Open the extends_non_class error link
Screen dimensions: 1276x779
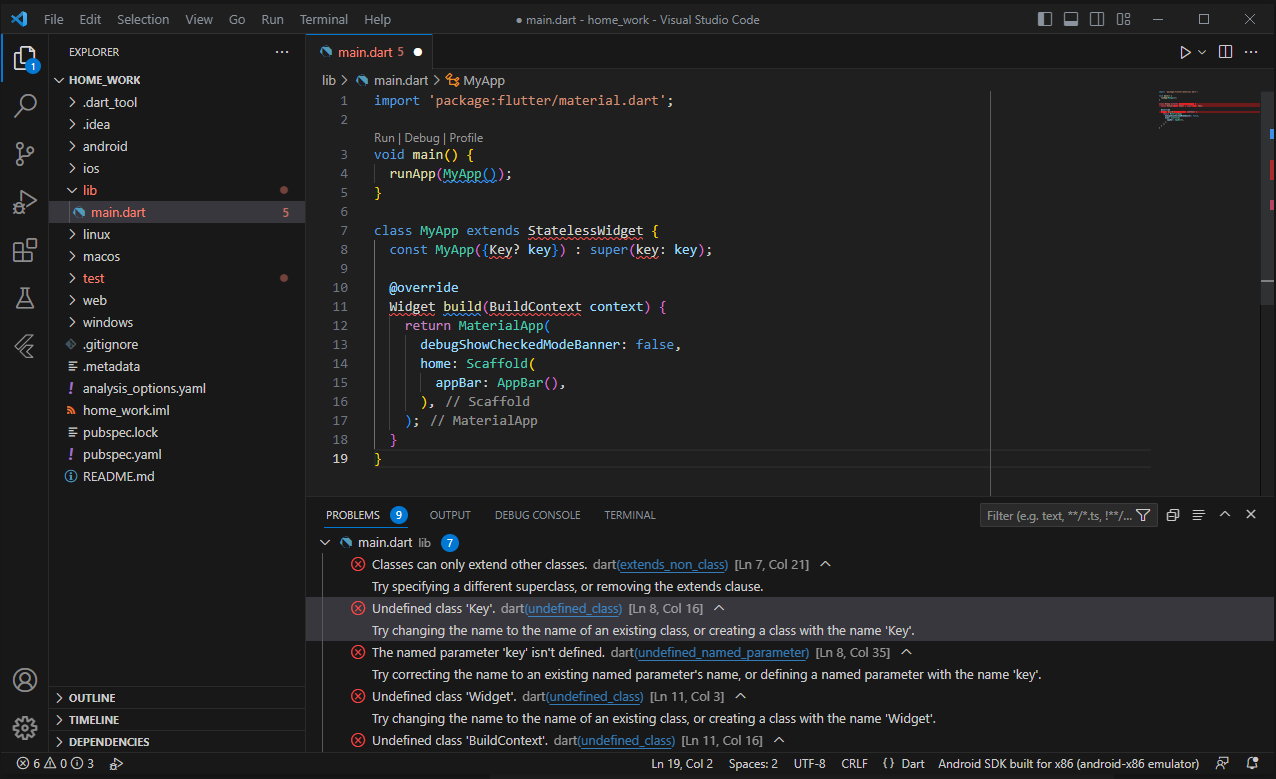(x=672, y=565)
